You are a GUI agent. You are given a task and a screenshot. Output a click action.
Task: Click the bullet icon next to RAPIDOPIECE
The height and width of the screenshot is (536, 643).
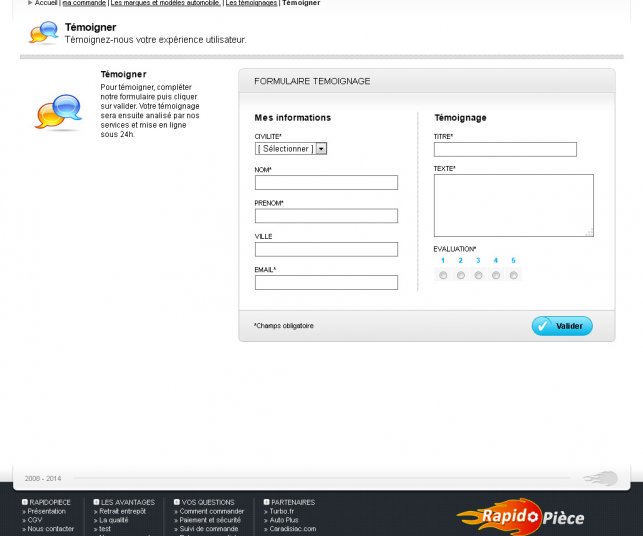[25, 502]
